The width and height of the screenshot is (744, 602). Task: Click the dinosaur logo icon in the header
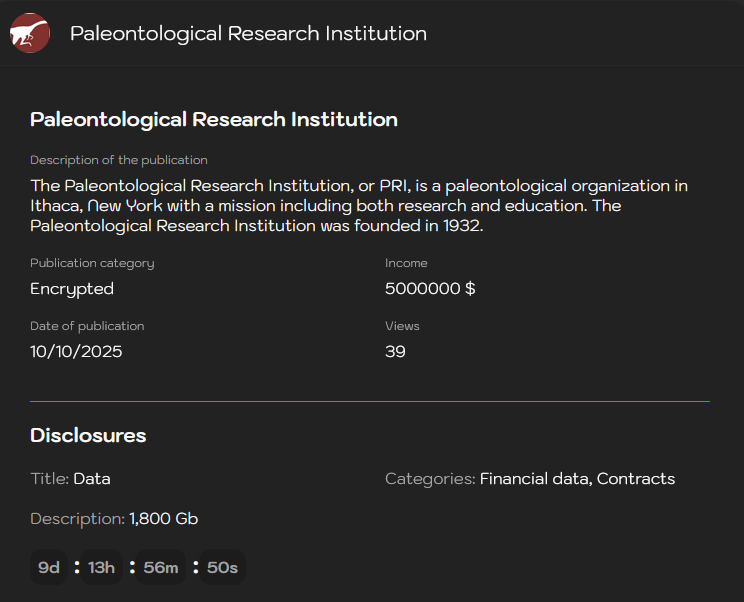coord(30,33)
